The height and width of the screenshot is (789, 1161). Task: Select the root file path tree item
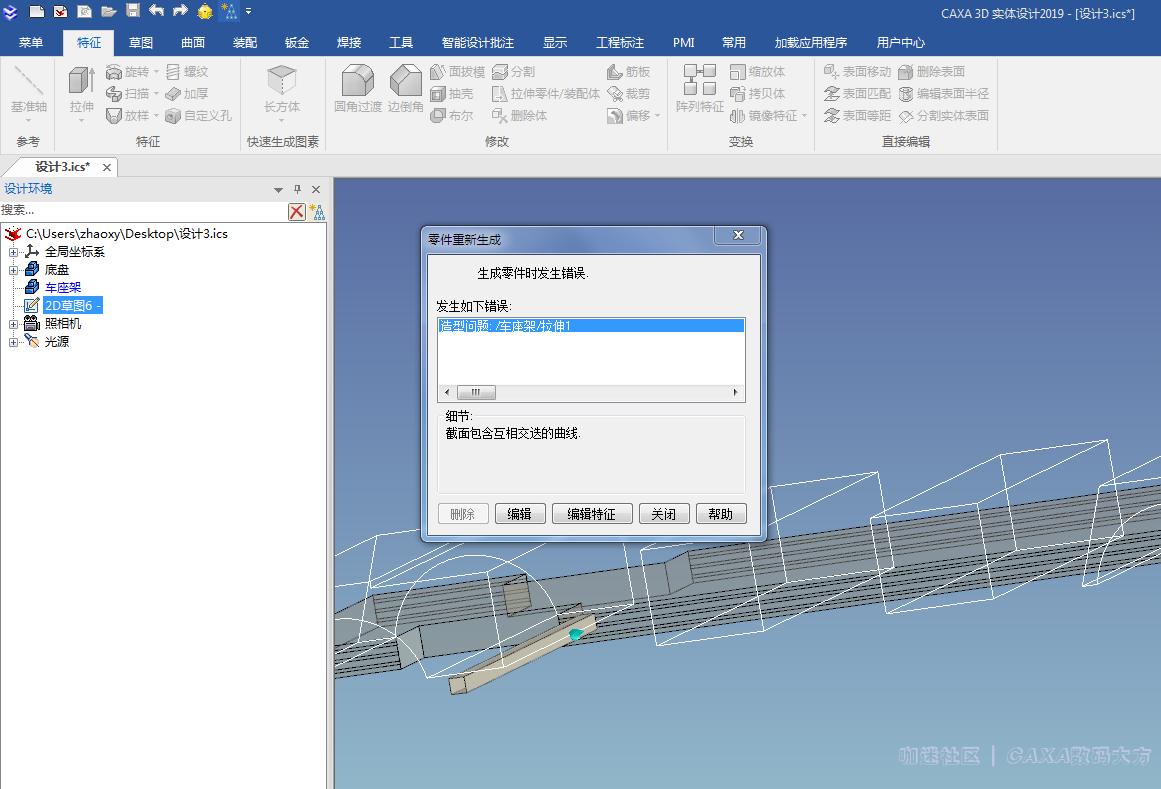(127, 234)
